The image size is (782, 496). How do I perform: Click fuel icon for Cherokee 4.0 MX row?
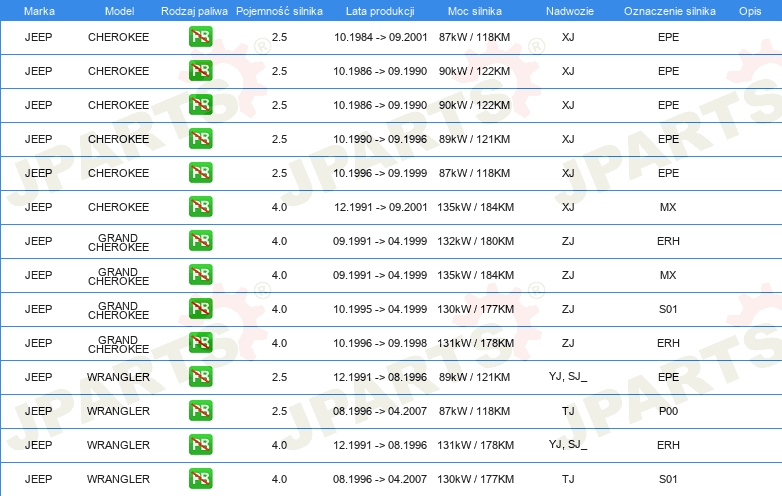[x=200, y=207]
